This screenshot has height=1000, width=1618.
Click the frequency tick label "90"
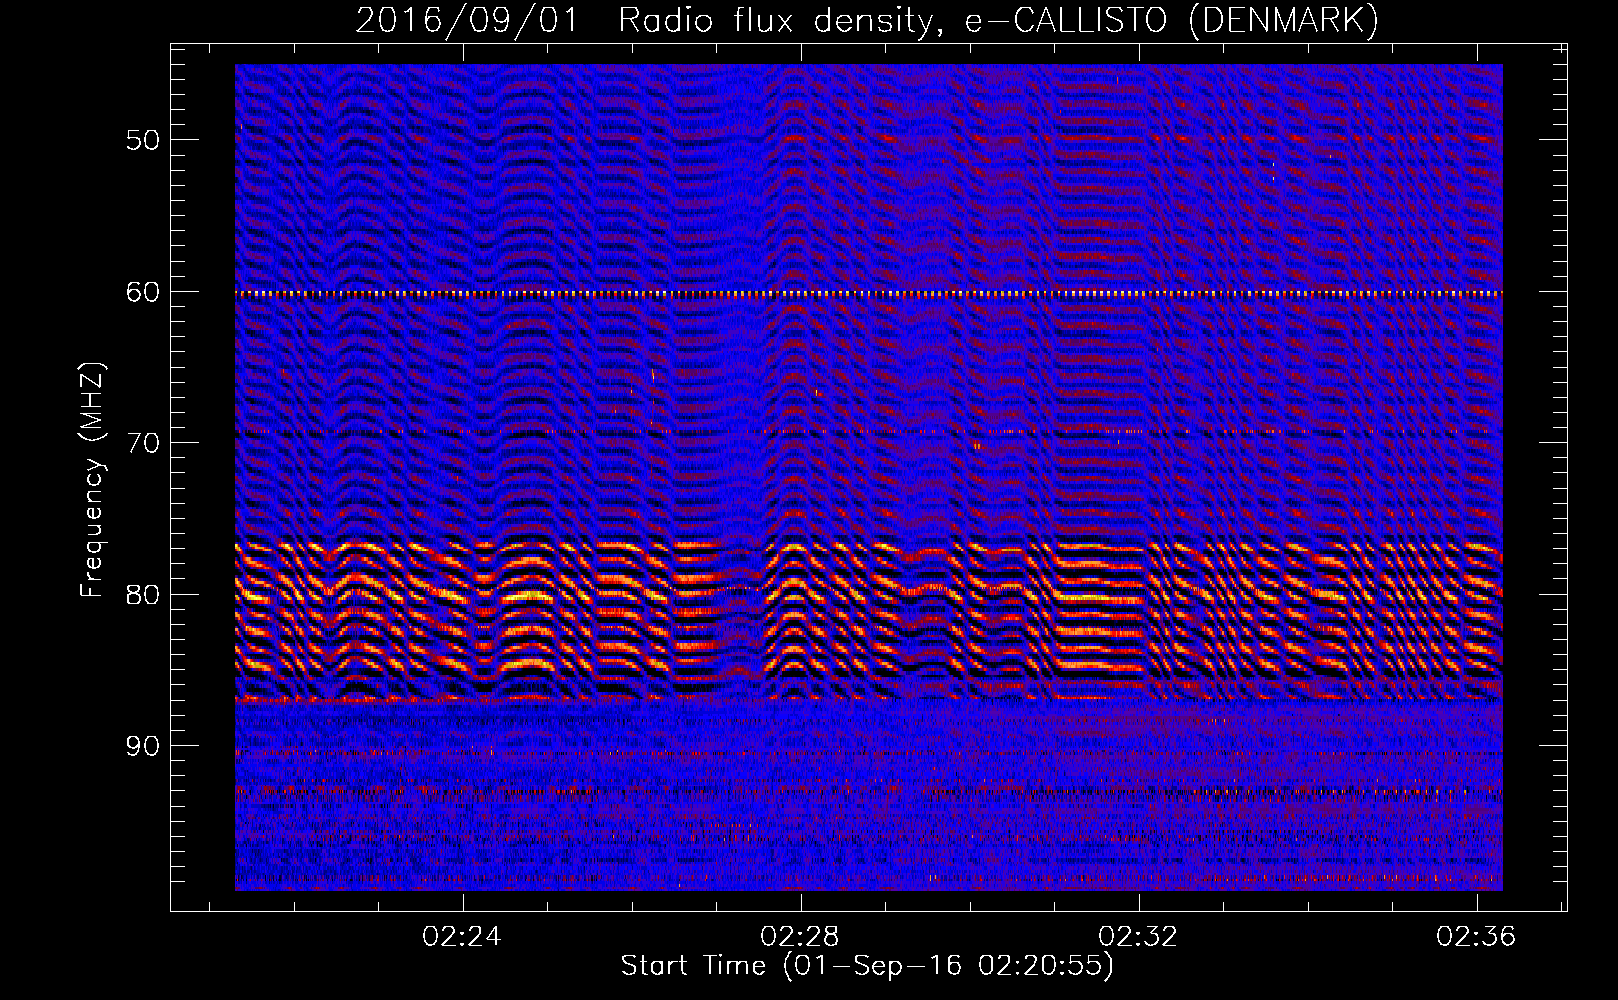(x=143, y=746)
